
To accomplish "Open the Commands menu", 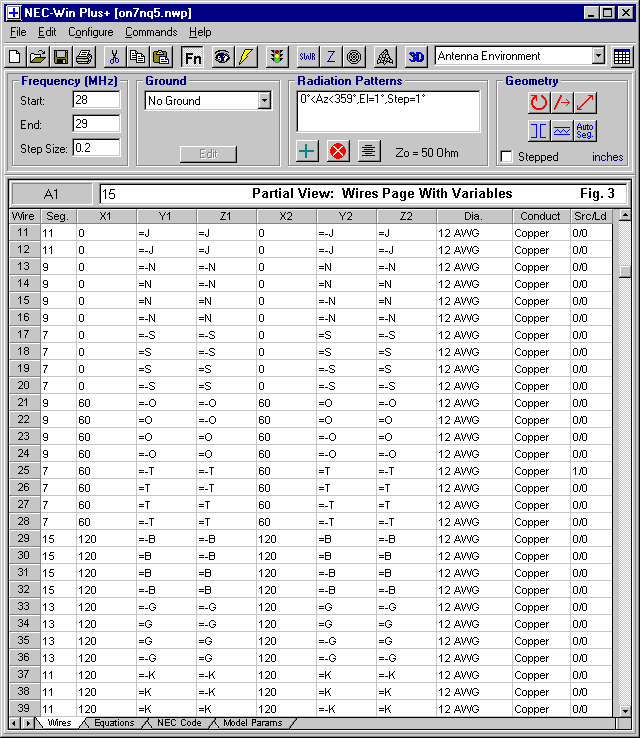I will [x=151, y=32].
